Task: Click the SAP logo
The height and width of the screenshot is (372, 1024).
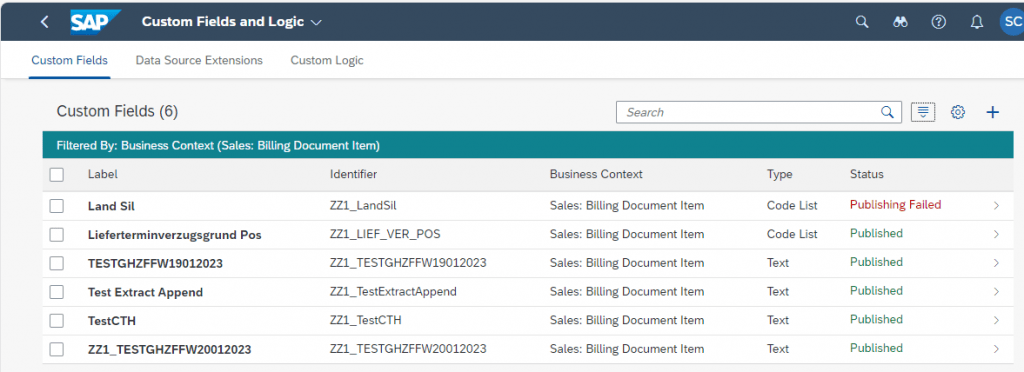Action: 95,22
